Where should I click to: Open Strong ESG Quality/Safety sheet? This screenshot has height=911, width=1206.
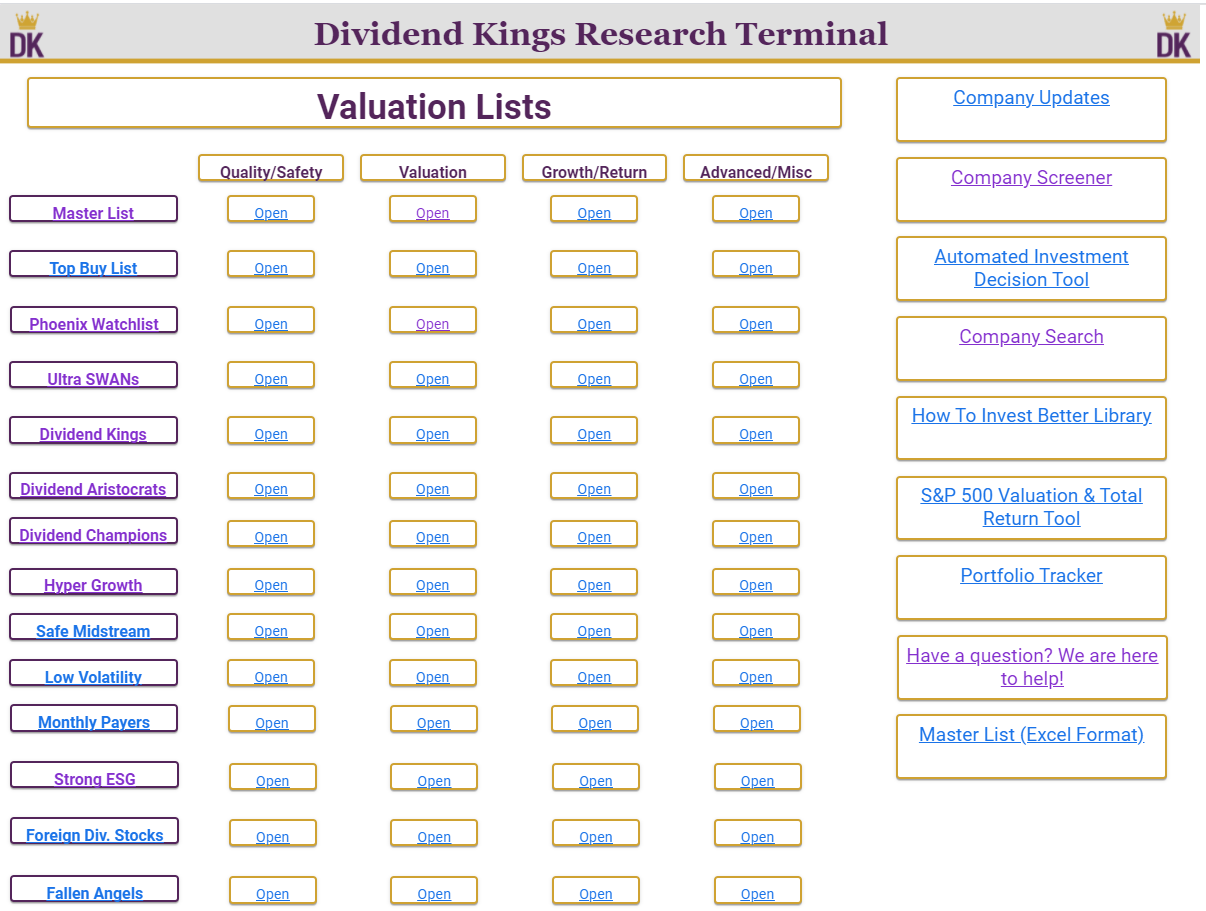(x=273, y=781)
